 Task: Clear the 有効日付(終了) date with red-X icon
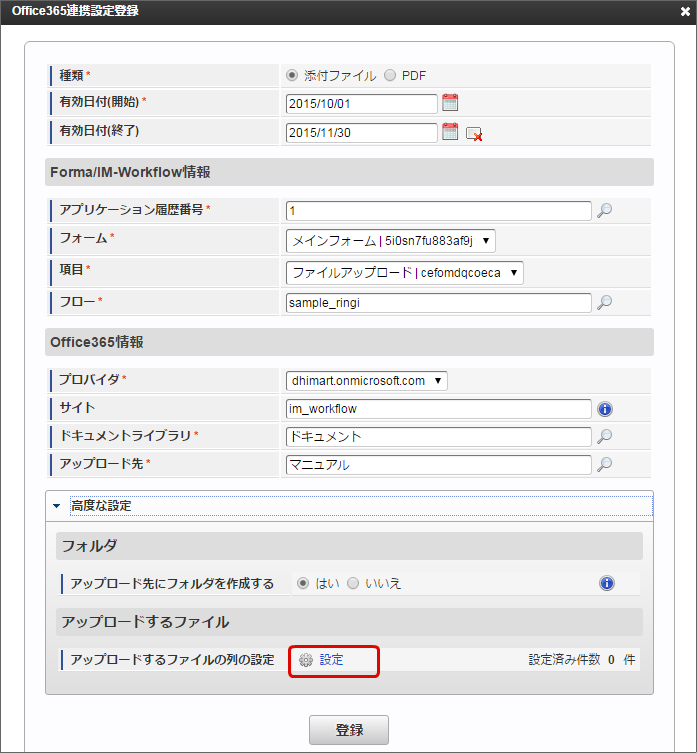coord(474,134)
